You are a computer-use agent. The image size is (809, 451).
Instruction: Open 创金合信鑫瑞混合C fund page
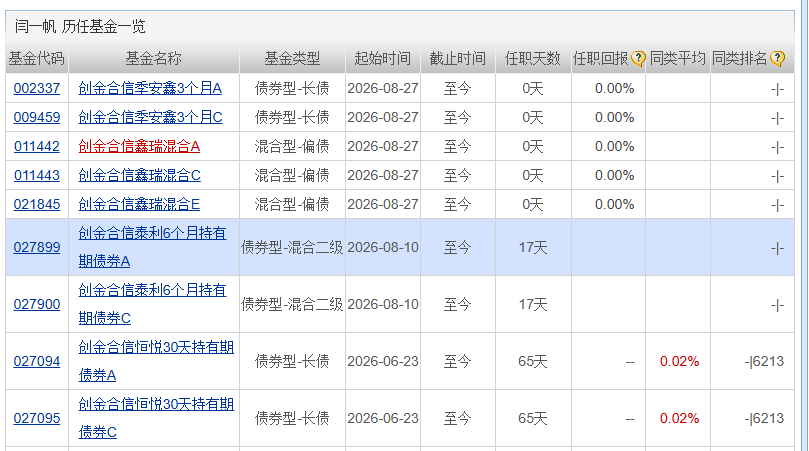pos(139,175)
